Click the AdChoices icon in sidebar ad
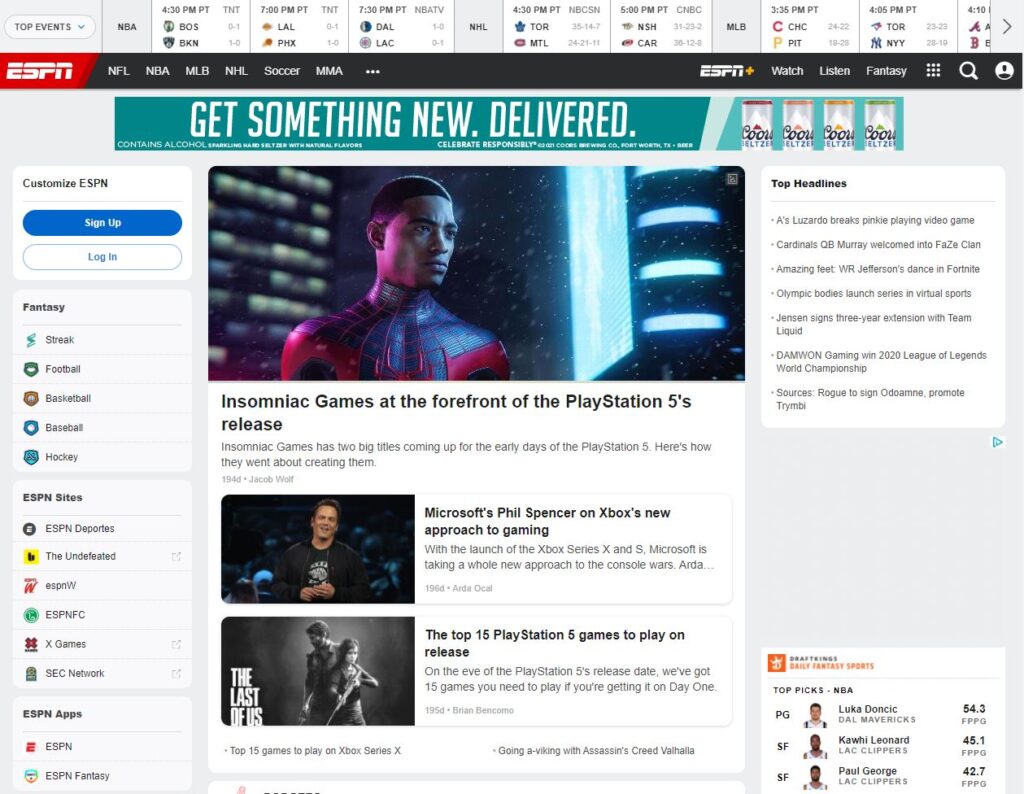Viewport: 1024px width, 794px height. [x=997, y=442]
